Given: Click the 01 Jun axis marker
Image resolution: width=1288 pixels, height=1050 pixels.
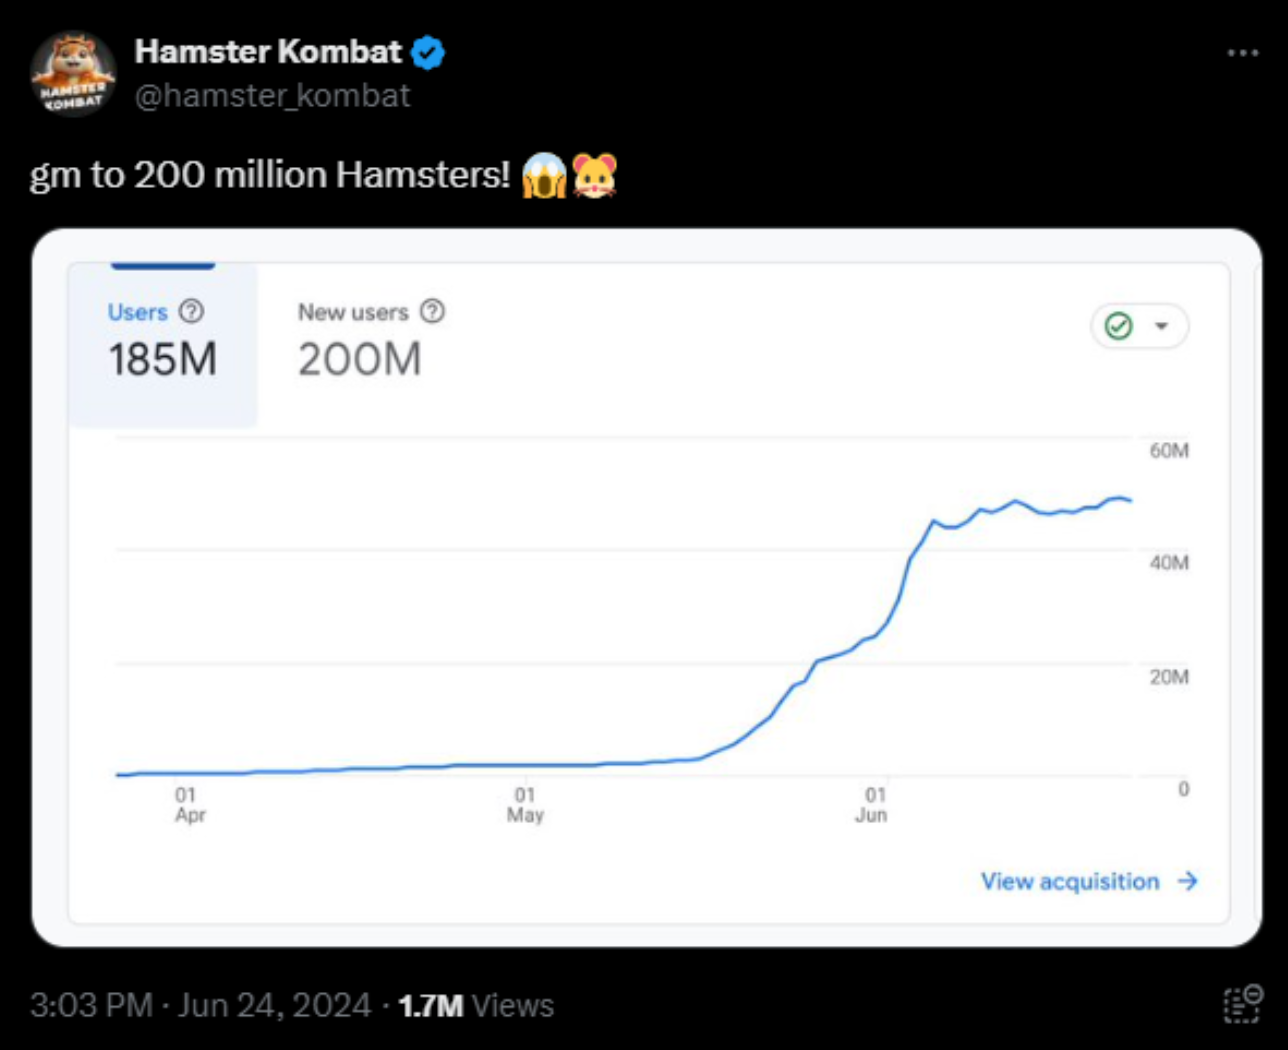Looking at the screenshot, I should [x=872, y=805].
